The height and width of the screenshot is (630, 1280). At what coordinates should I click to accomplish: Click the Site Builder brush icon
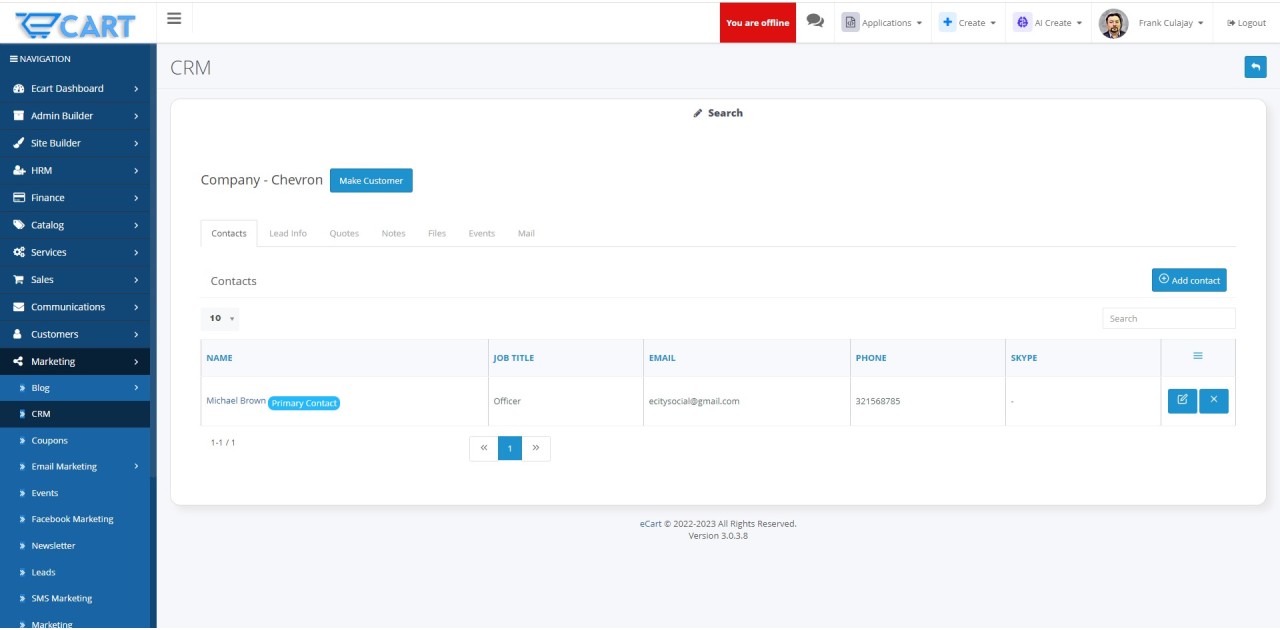pyautogui.click(x=18, y=143)
